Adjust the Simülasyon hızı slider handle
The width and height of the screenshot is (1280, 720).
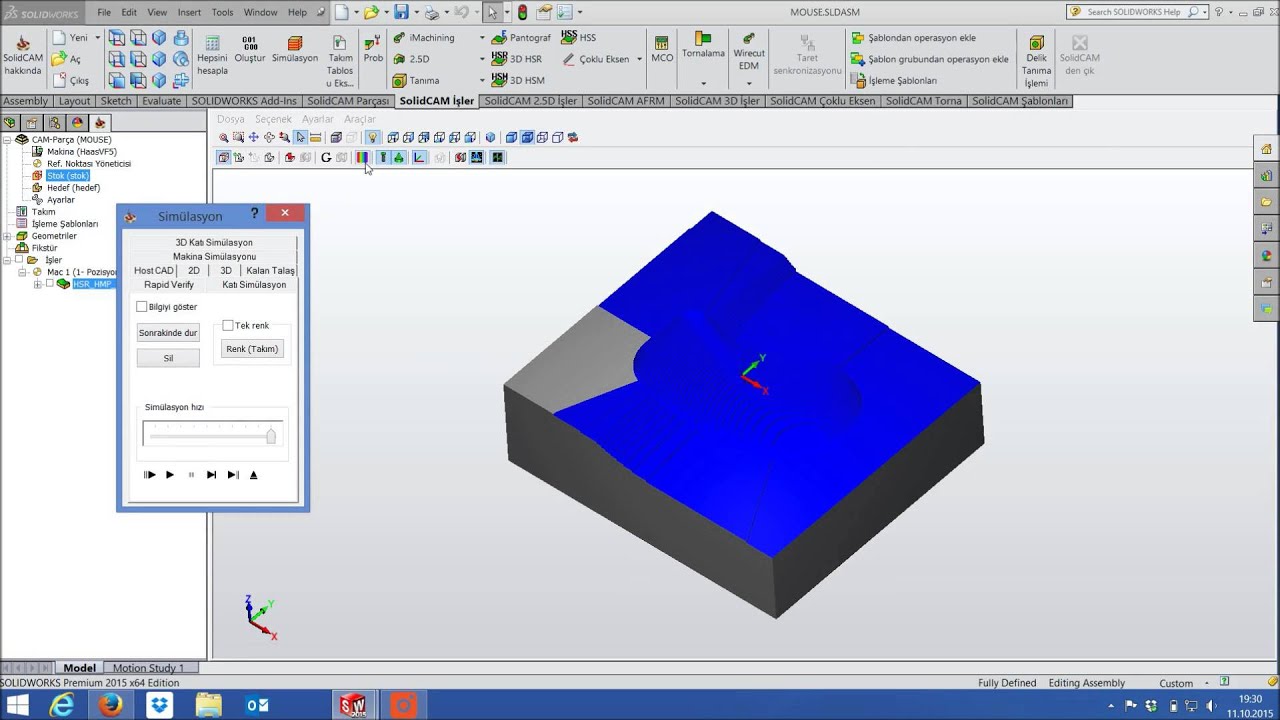pyautogui.click(x=270, y=436)
